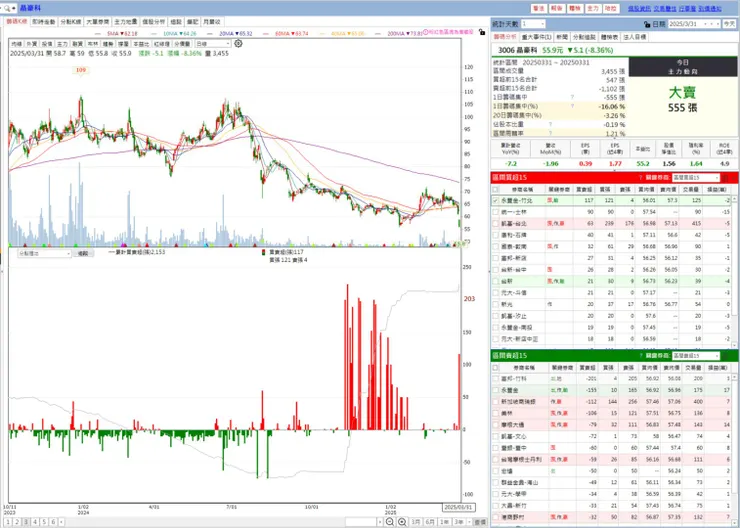The image size is (740, 528).
Task: Click page button 3 below the chart
Action: 26,522
